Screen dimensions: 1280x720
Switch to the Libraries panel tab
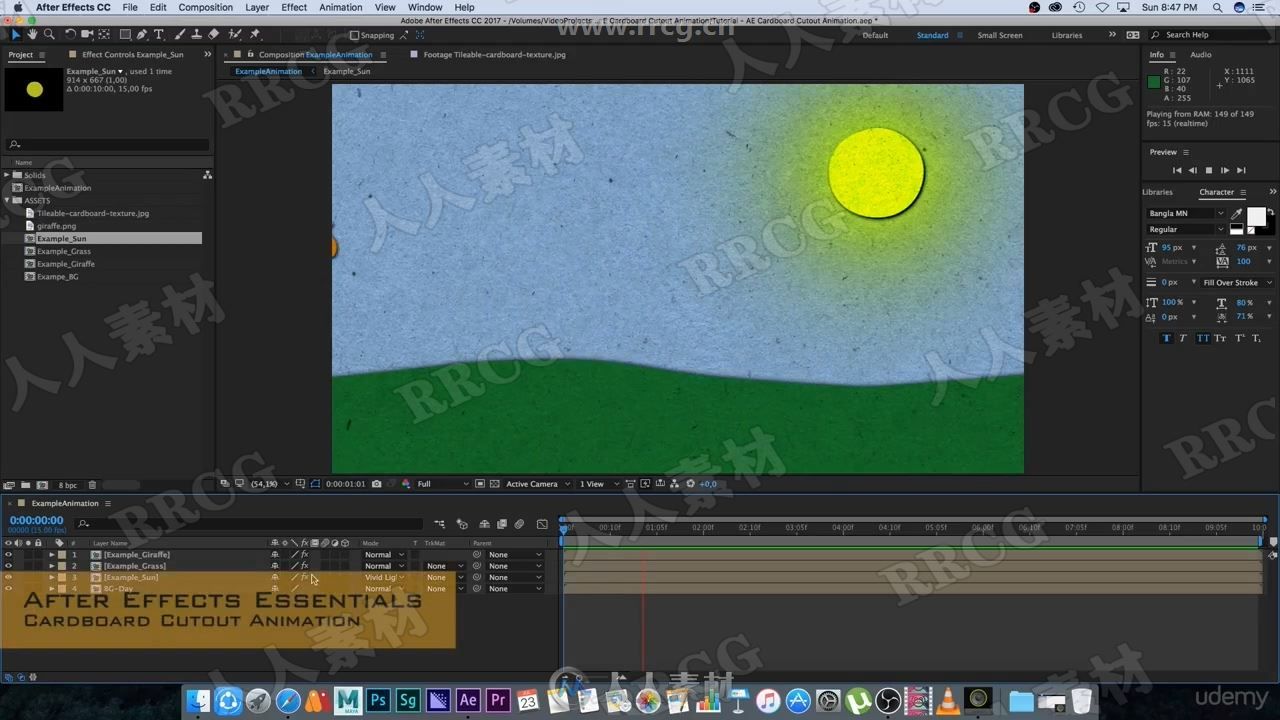coord(1158,192)
